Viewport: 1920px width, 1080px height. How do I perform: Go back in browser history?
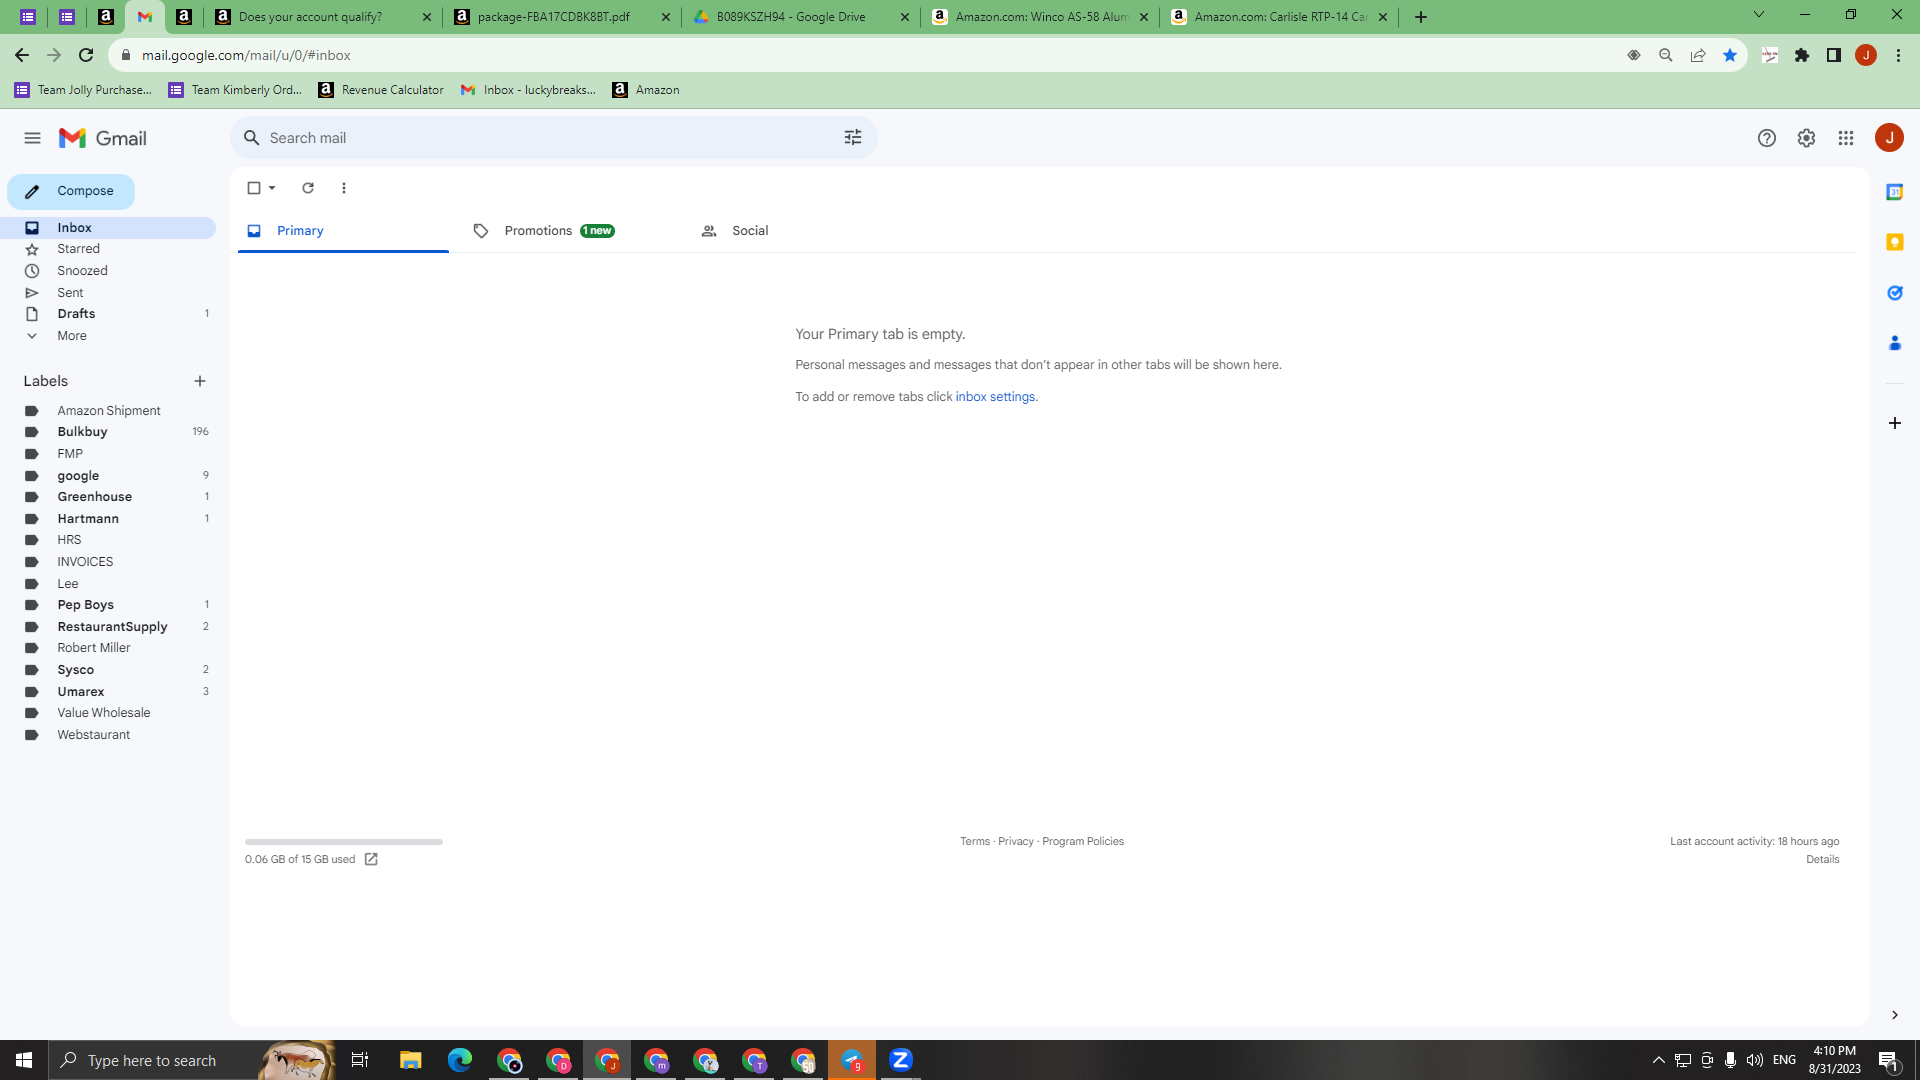coord(22,55)
